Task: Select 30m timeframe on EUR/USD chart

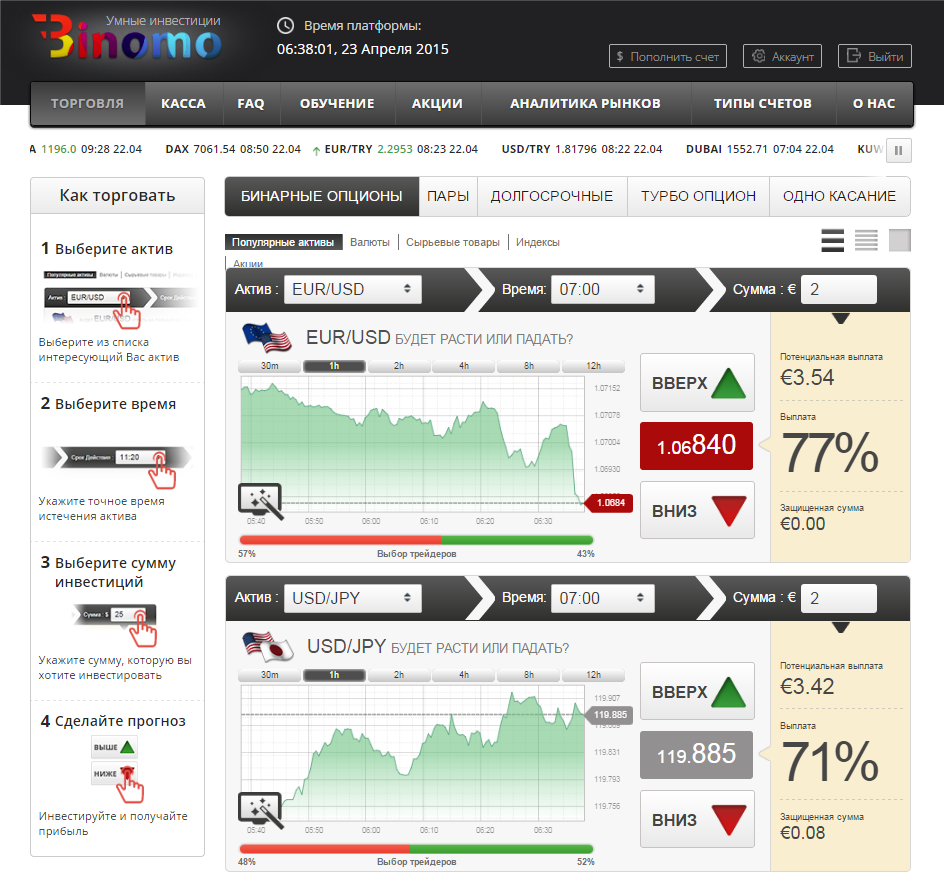Action: [x=270, y=366]
